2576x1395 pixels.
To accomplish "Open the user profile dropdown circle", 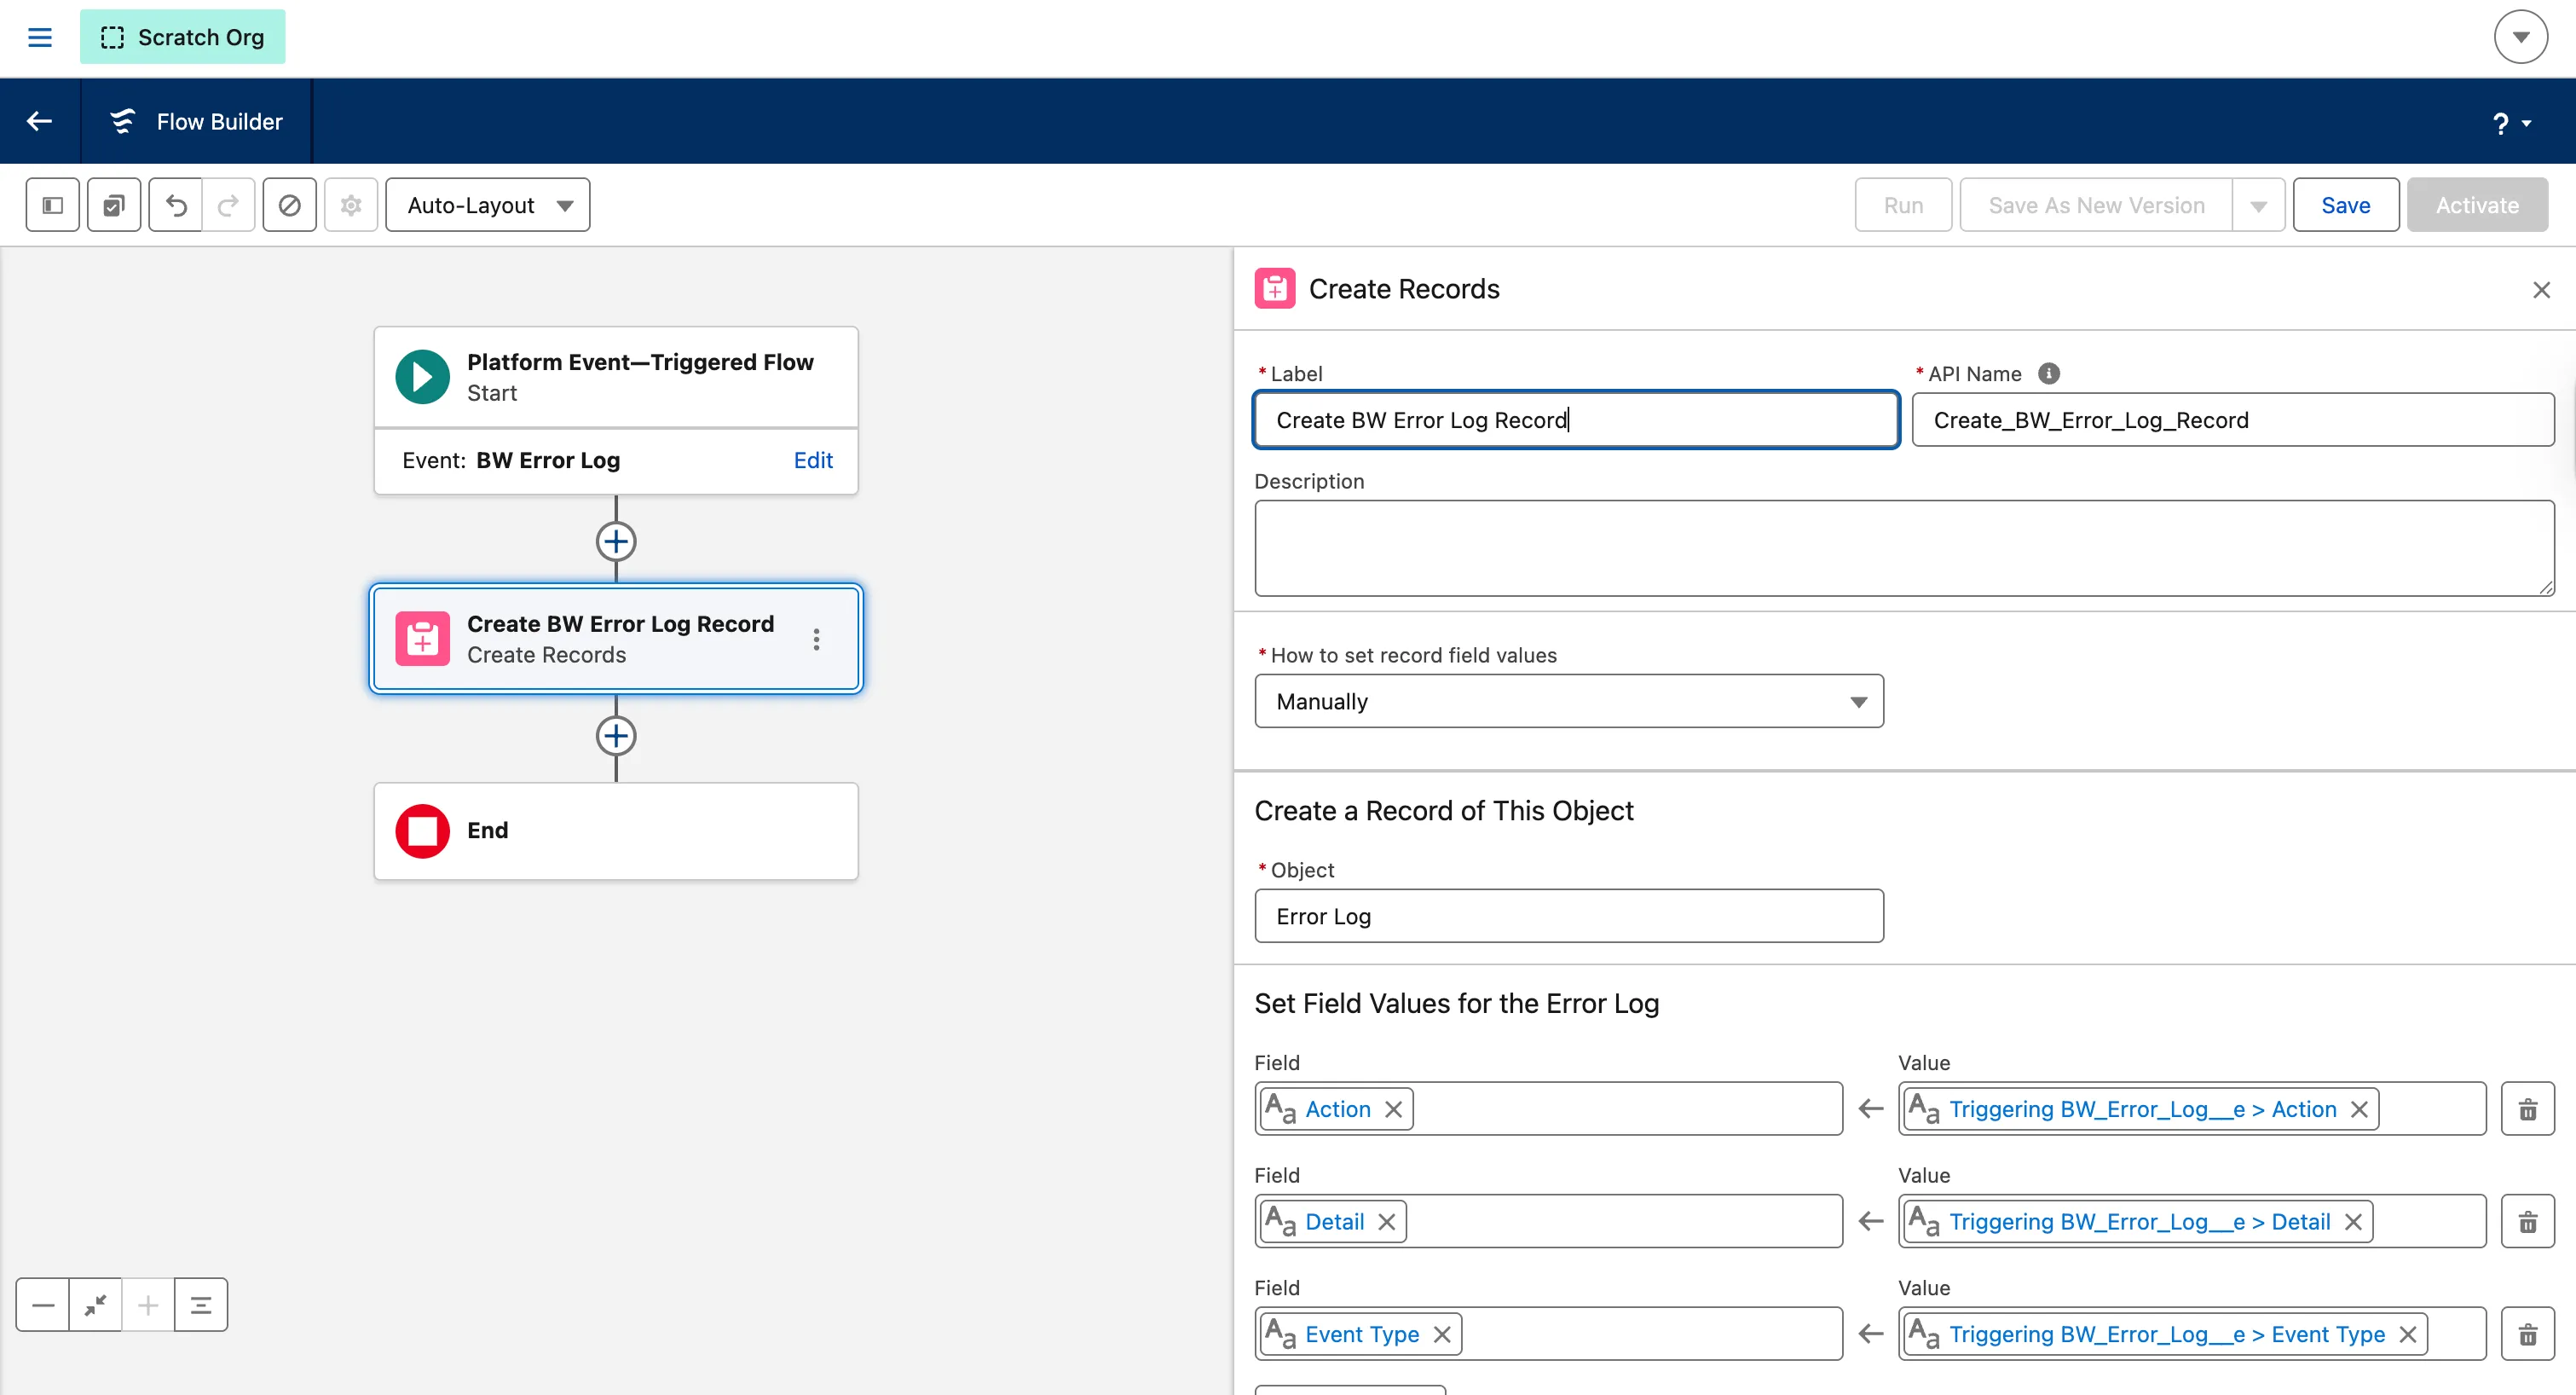I will coord(2521,37).
